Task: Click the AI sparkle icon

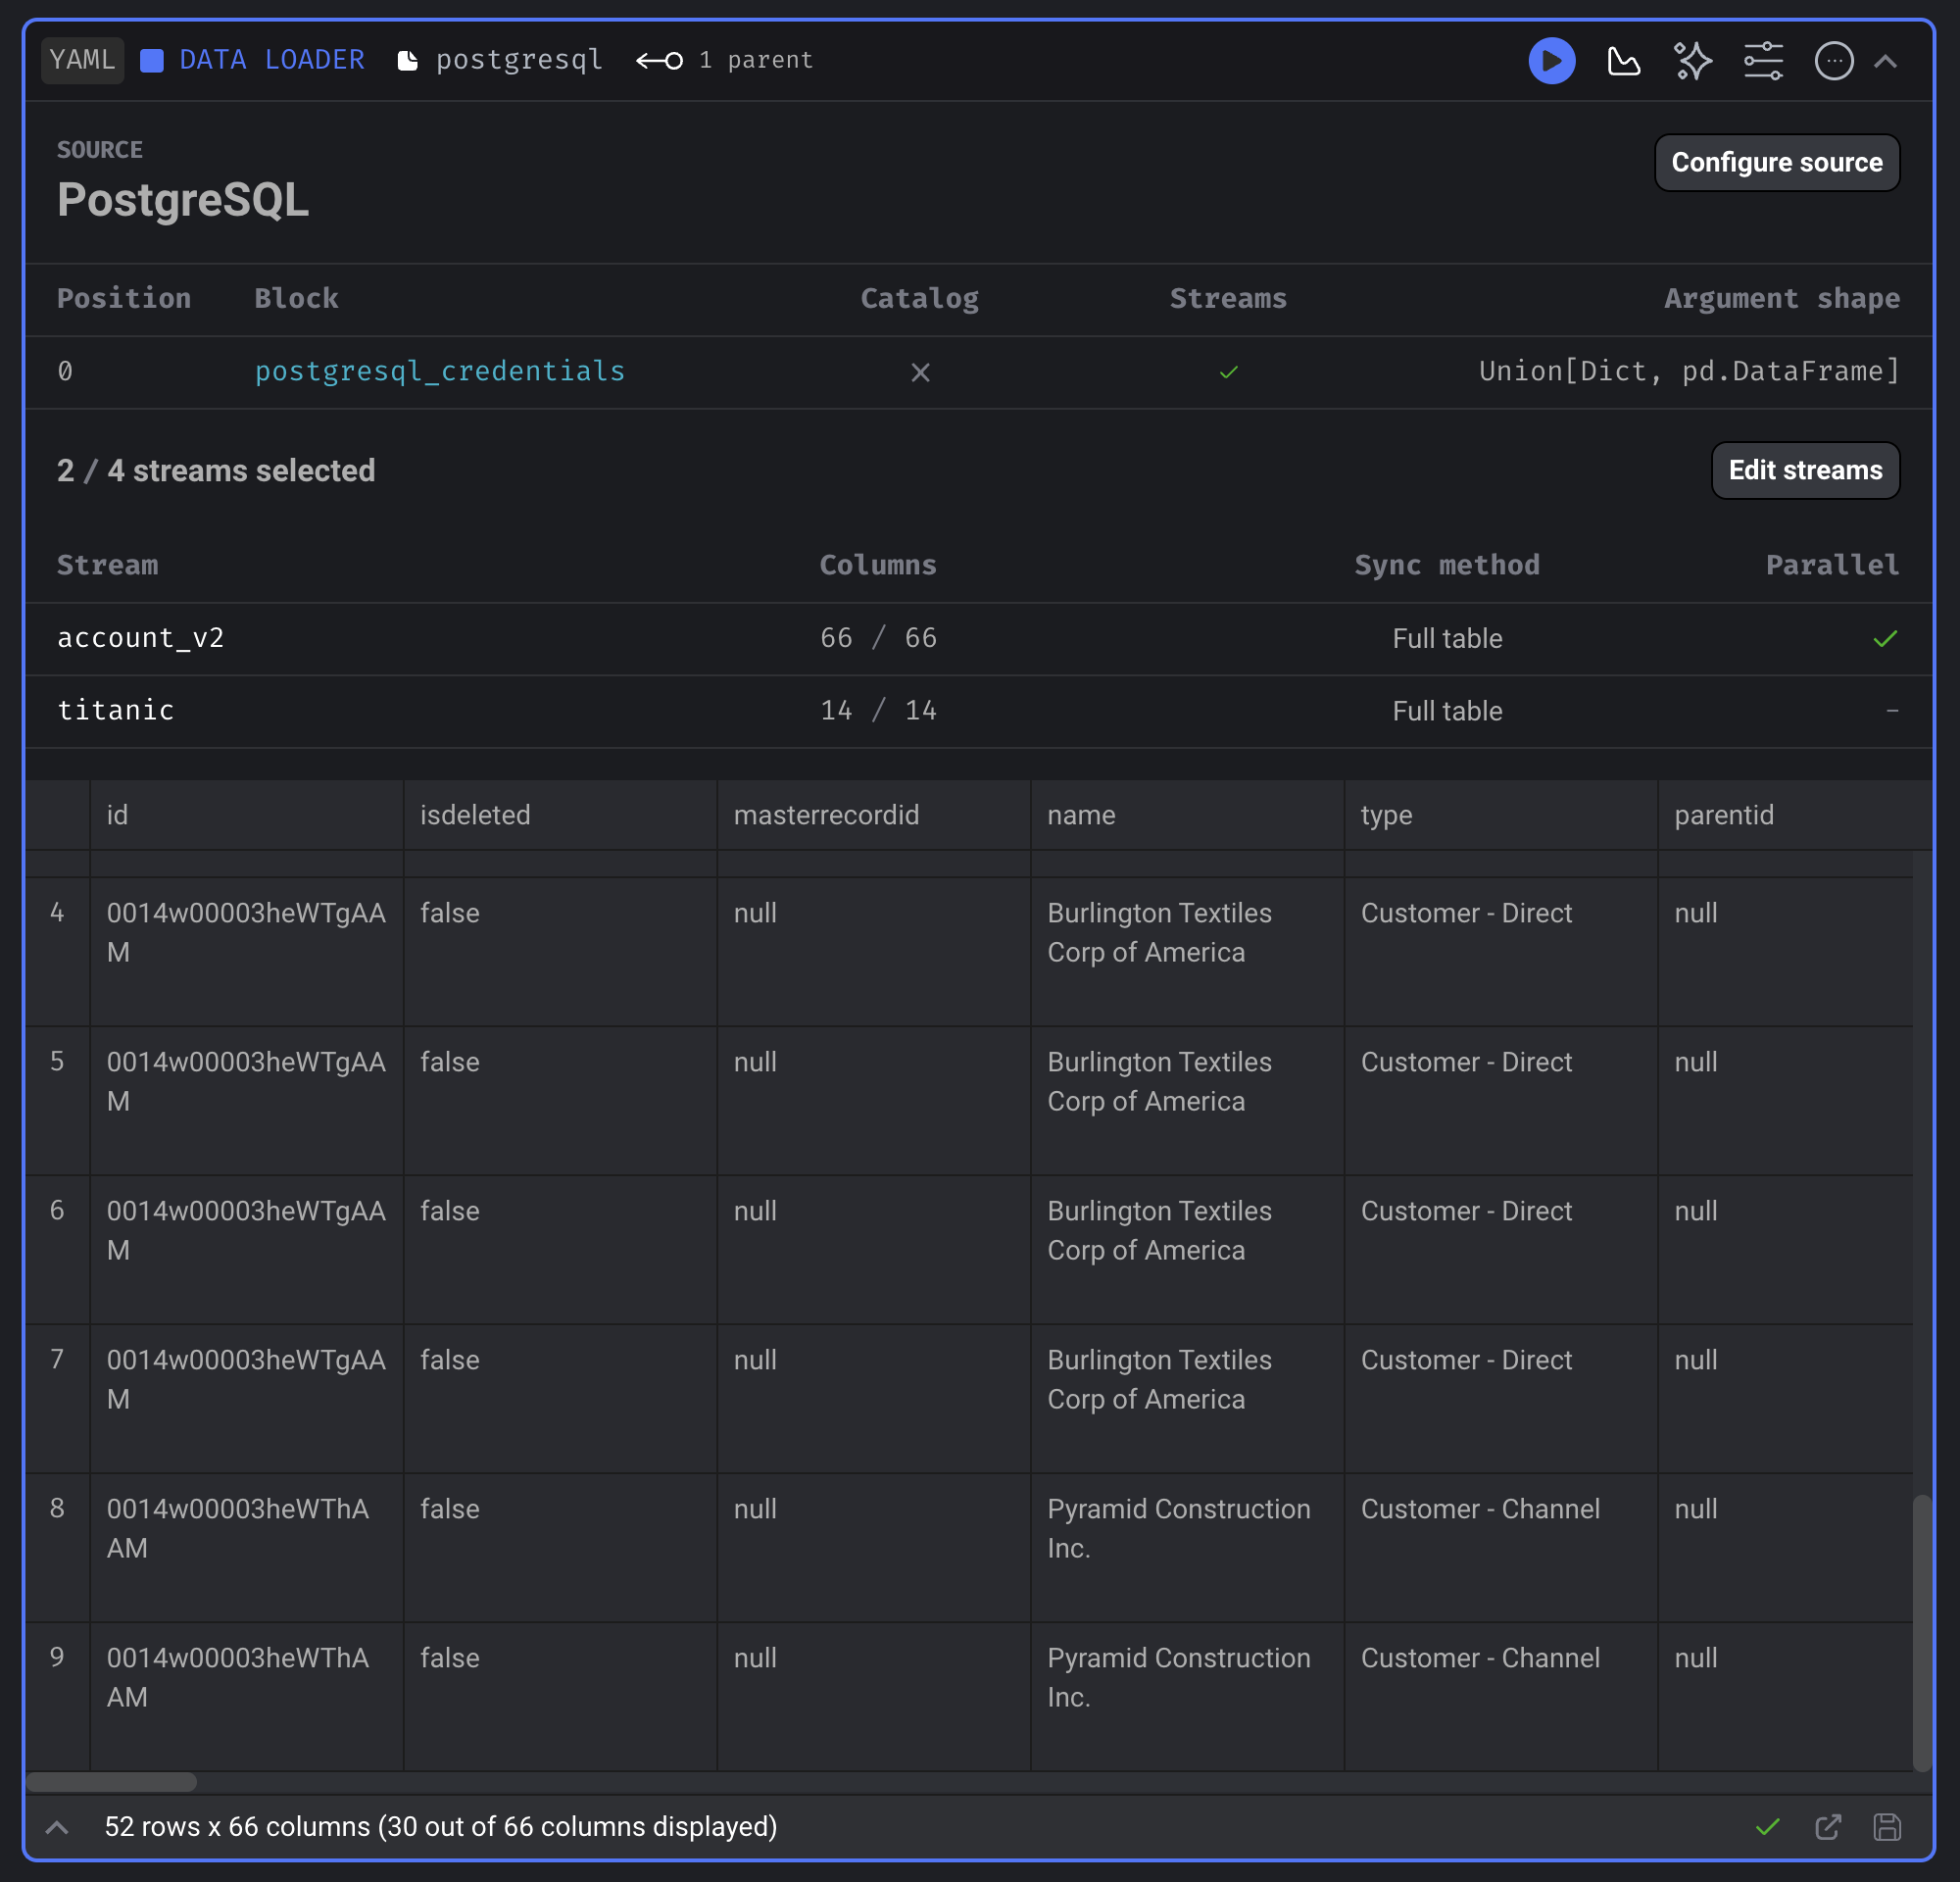Action: coord(1692,61)
